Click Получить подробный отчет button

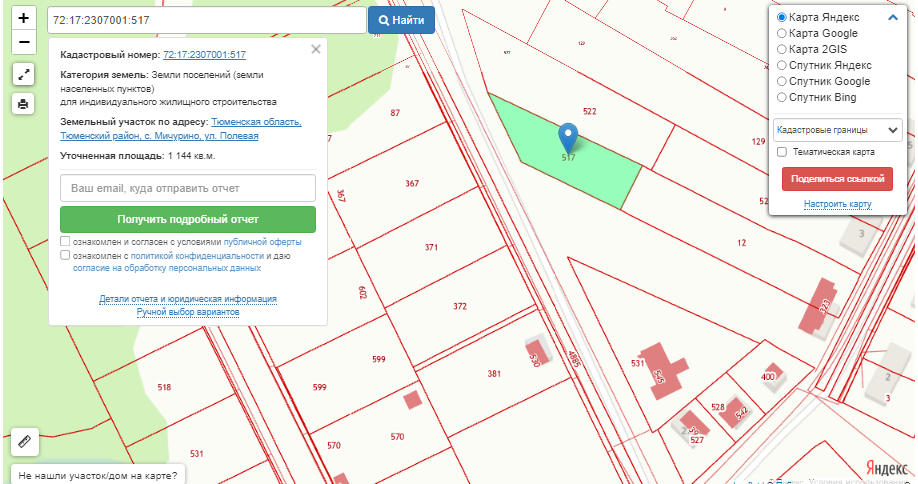pos(188,219)
